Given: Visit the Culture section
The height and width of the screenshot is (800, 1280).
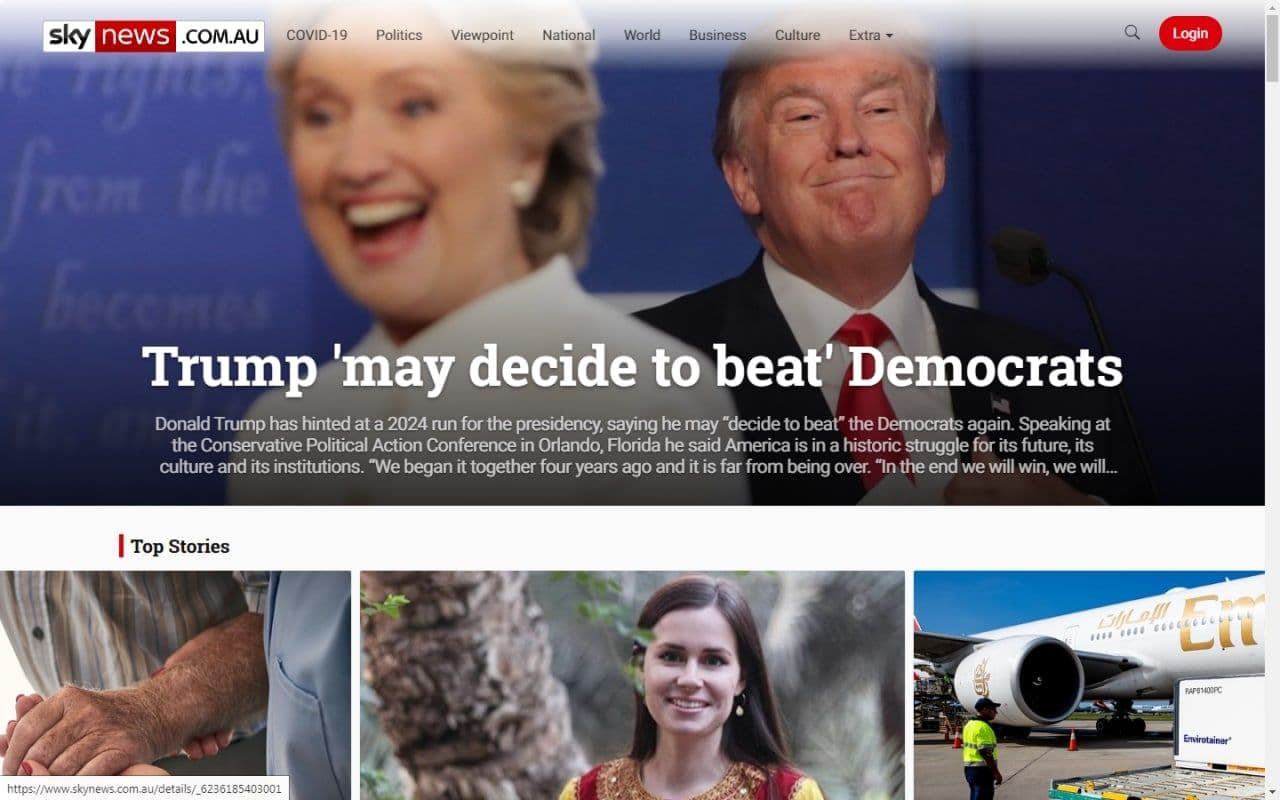Looking at the screenshot, I should (x=797, y=35).
